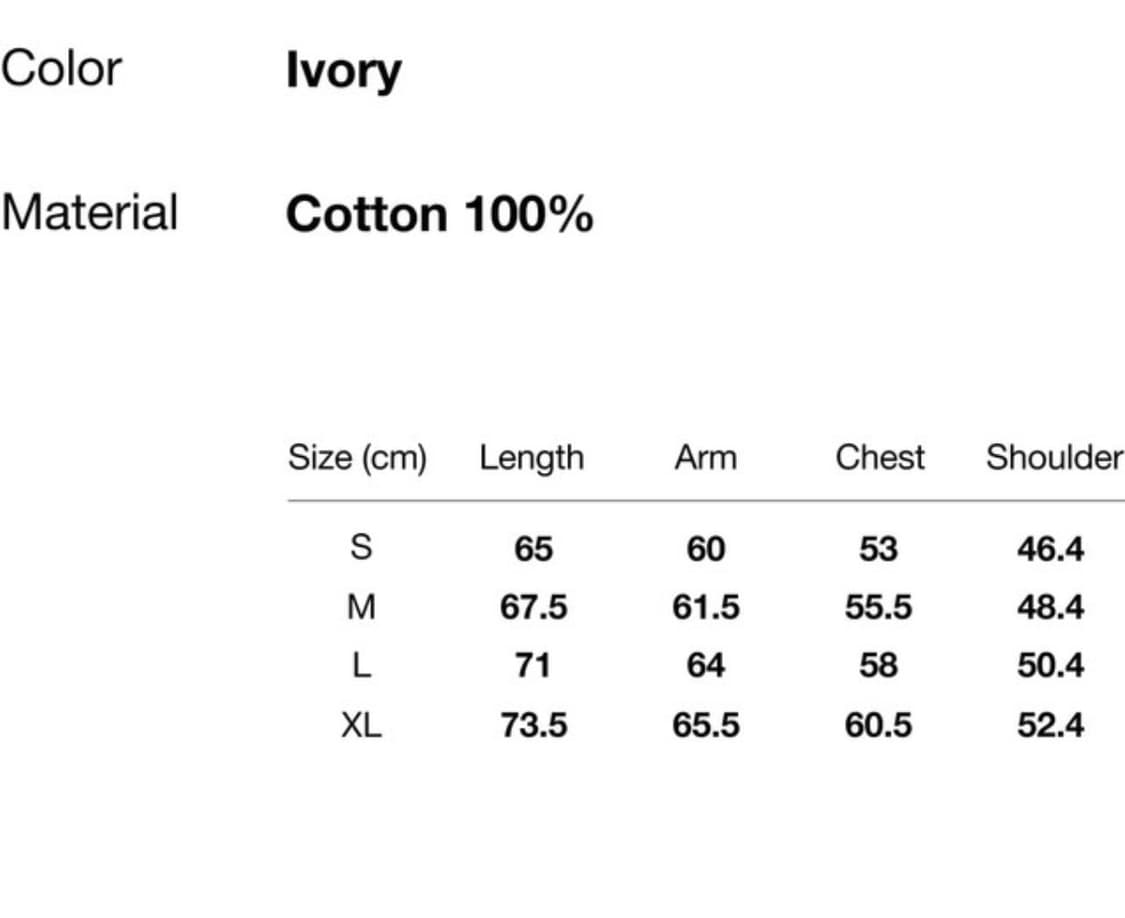Select the L size row label
The image size is (1125, 918).
(x=361, y=666)
